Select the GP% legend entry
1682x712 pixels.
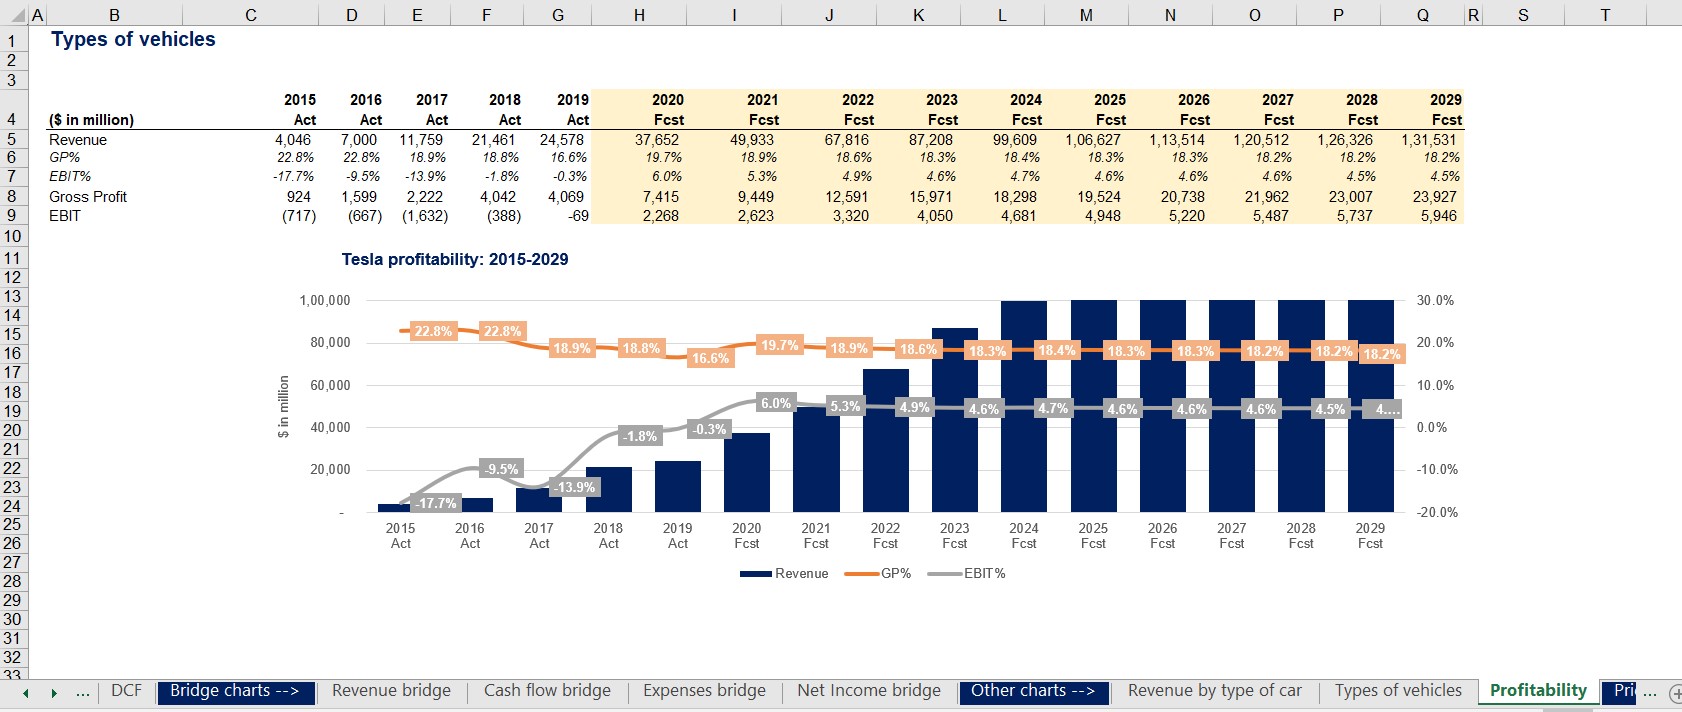coord(878,573)
